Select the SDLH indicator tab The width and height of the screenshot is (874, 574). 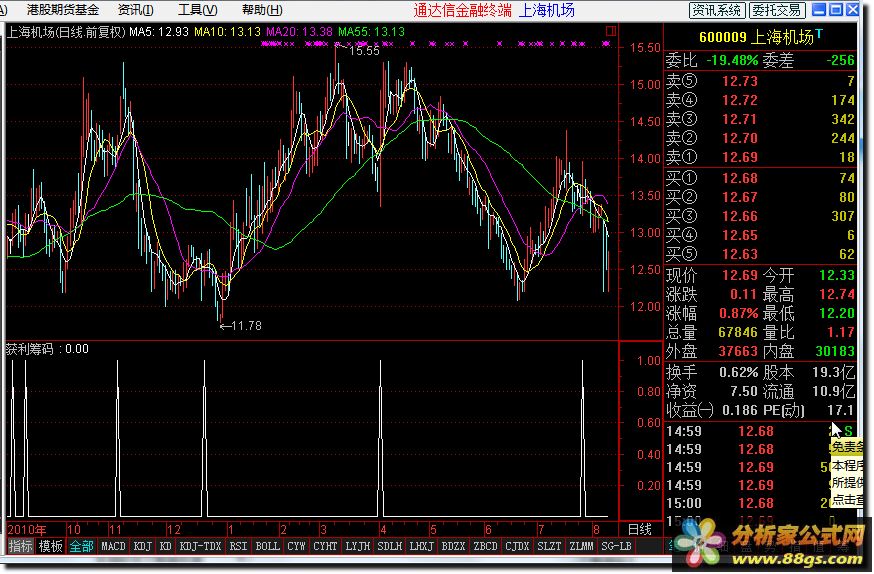(x=390, y=546)
